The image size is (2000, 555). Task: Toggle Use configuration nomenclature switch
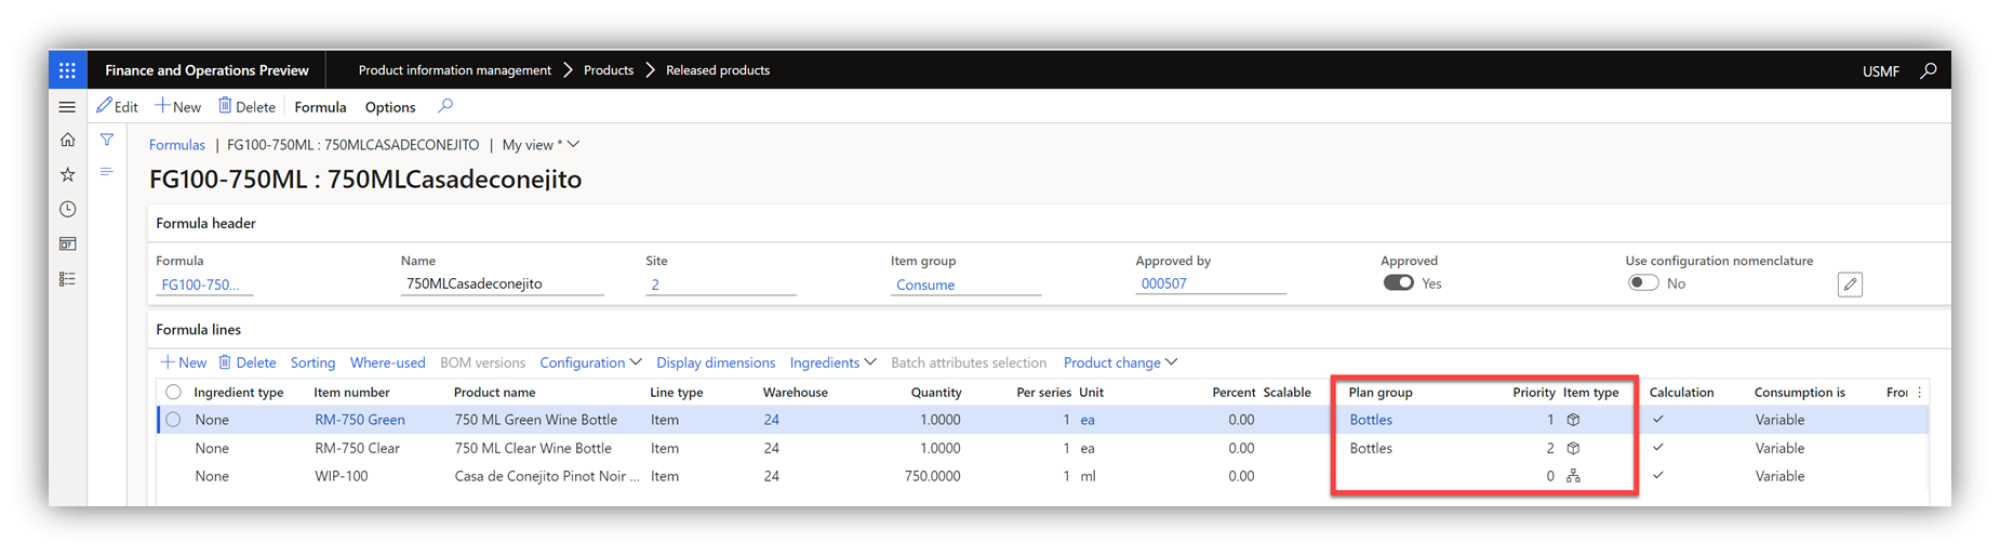click(x=1643, y=283)
